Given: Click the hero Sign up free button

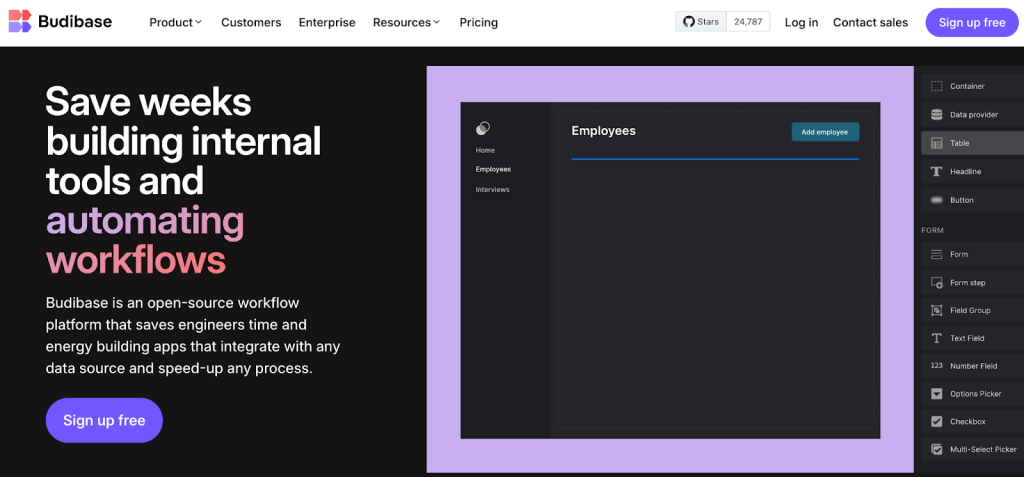Looking at the screenshot, I should (x=104, y=420).
